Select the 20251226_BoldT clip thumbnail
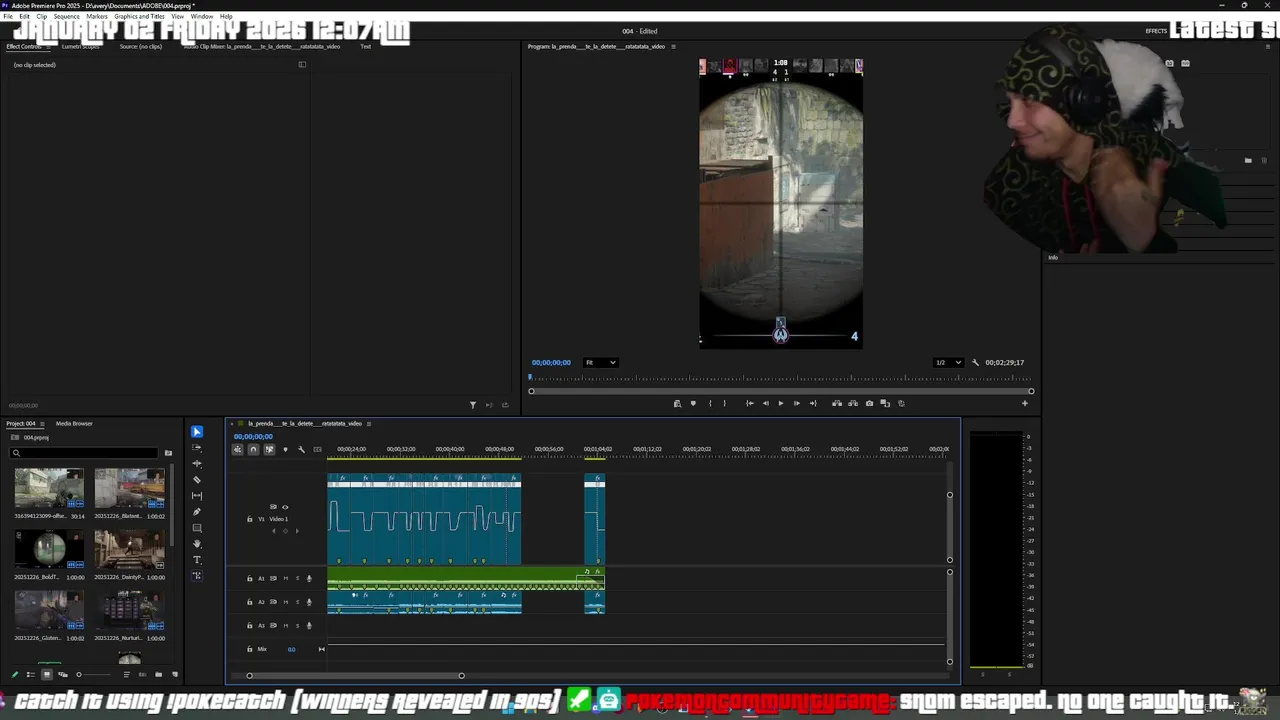 pos(49,549)
